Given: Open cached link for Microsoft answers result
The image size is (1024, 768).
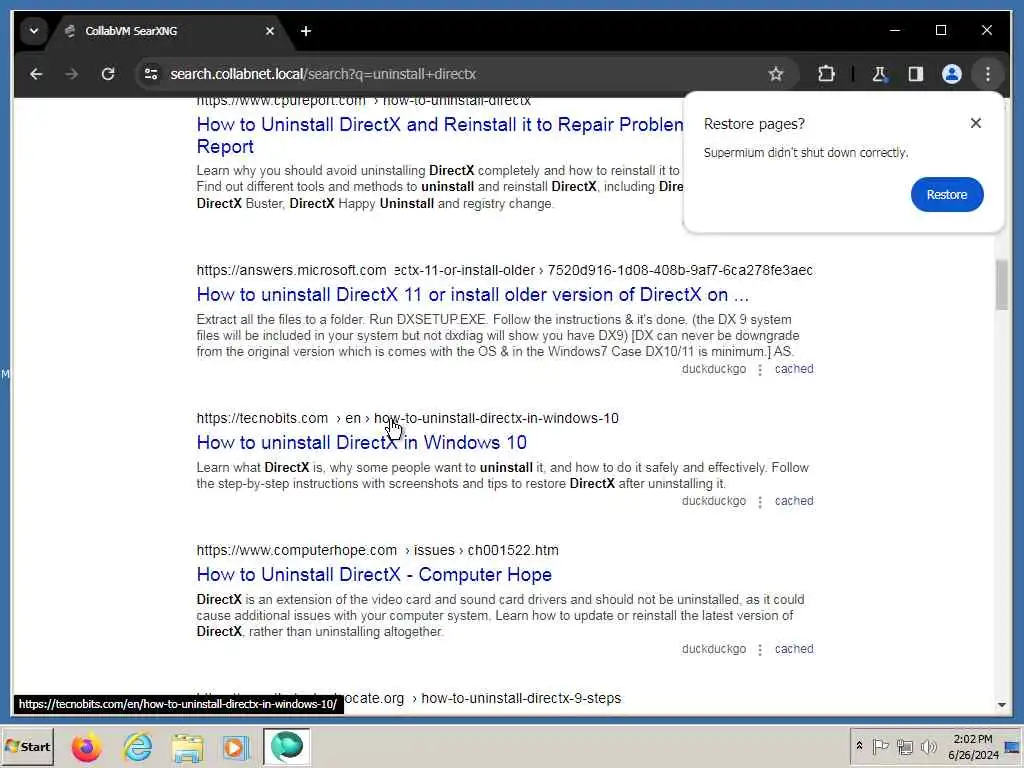Looking at the screenshot, I should 794,369.
